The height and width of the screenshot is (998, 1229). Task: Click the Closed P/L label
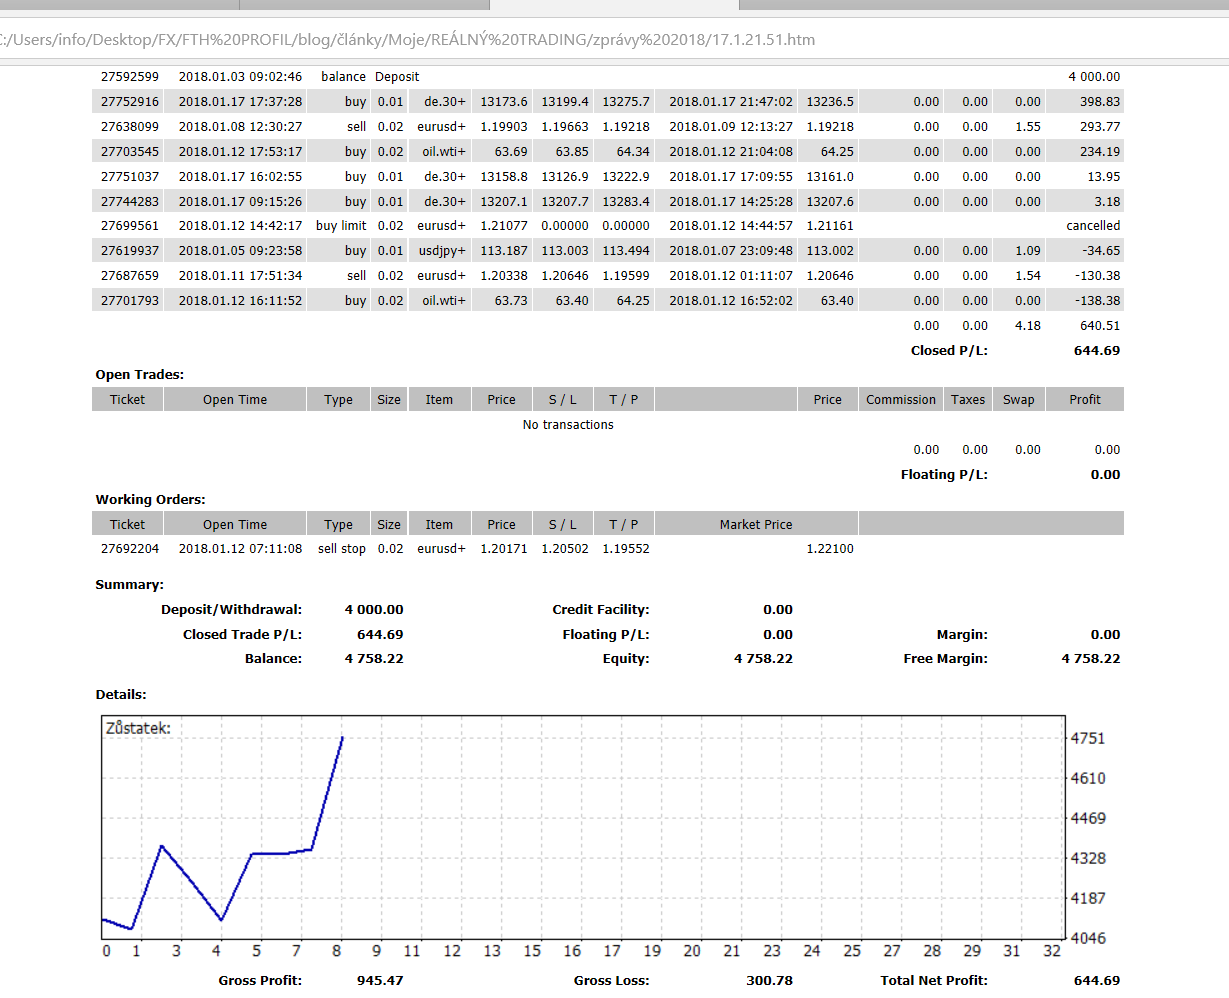click(x=949, y=351)
